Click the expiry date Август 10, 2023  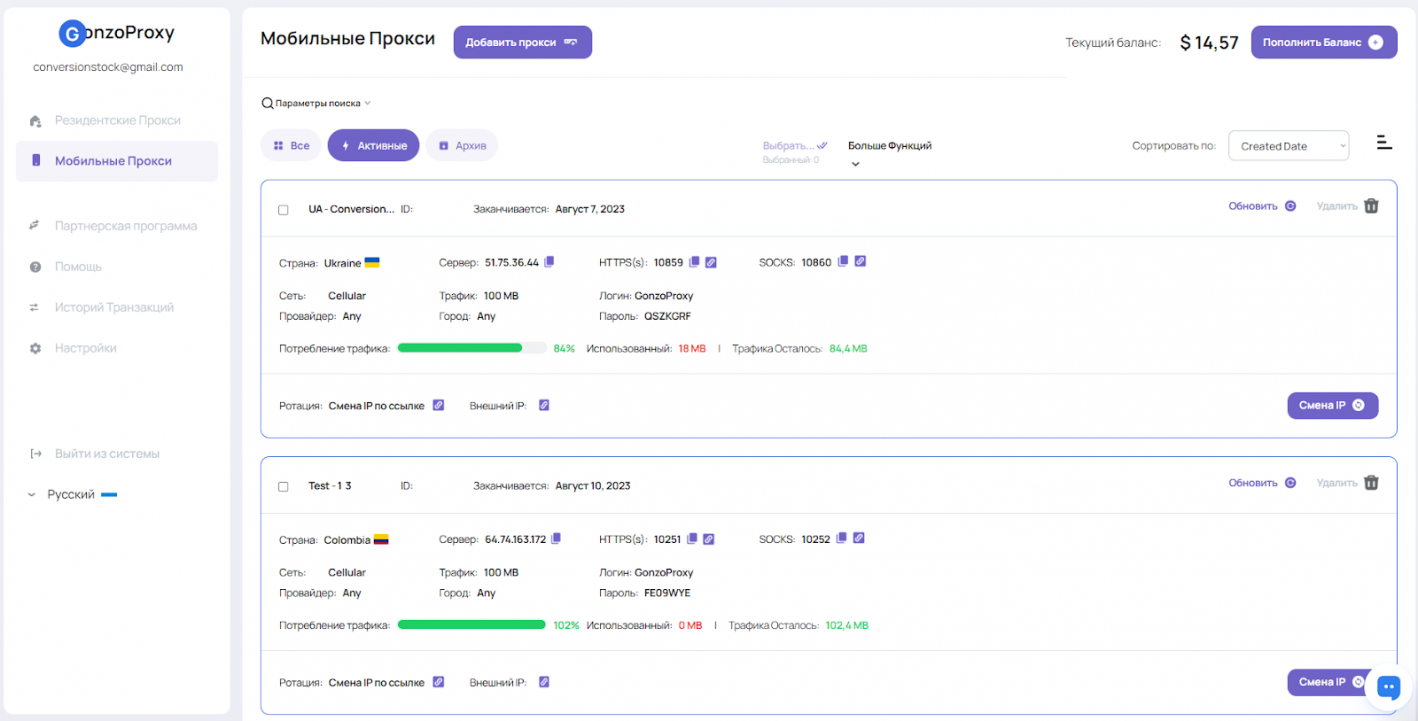(593, 486)
